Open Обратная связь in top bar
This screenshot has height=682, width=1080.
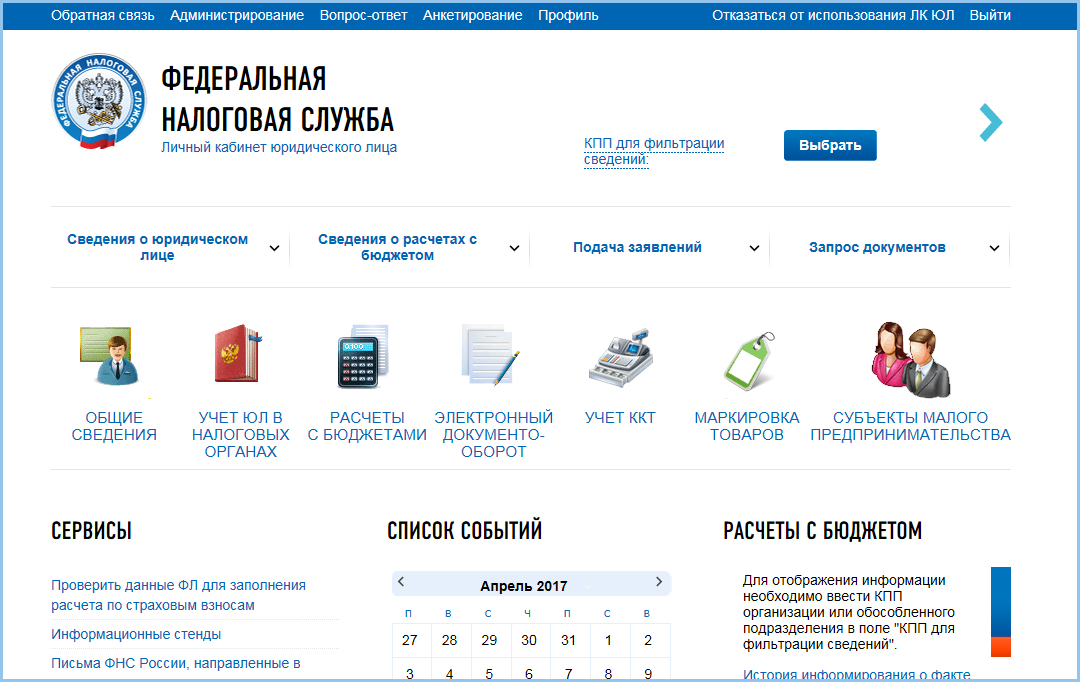click(103, 15)
